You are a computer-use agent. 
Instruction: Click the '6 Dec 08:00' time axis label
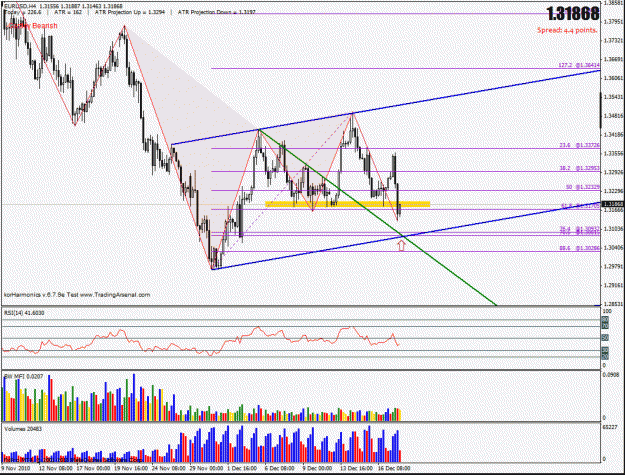(x=280, y=468)
